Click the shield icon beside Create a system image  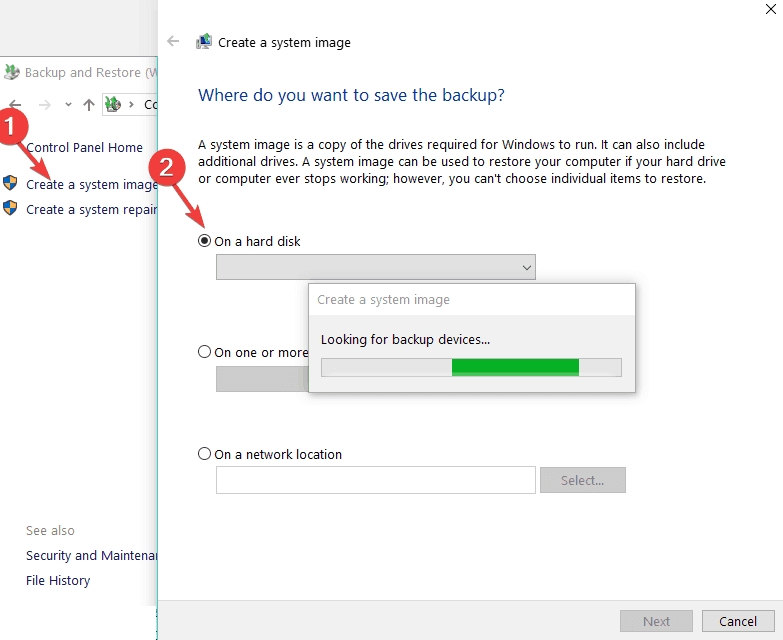pos(10,183)
